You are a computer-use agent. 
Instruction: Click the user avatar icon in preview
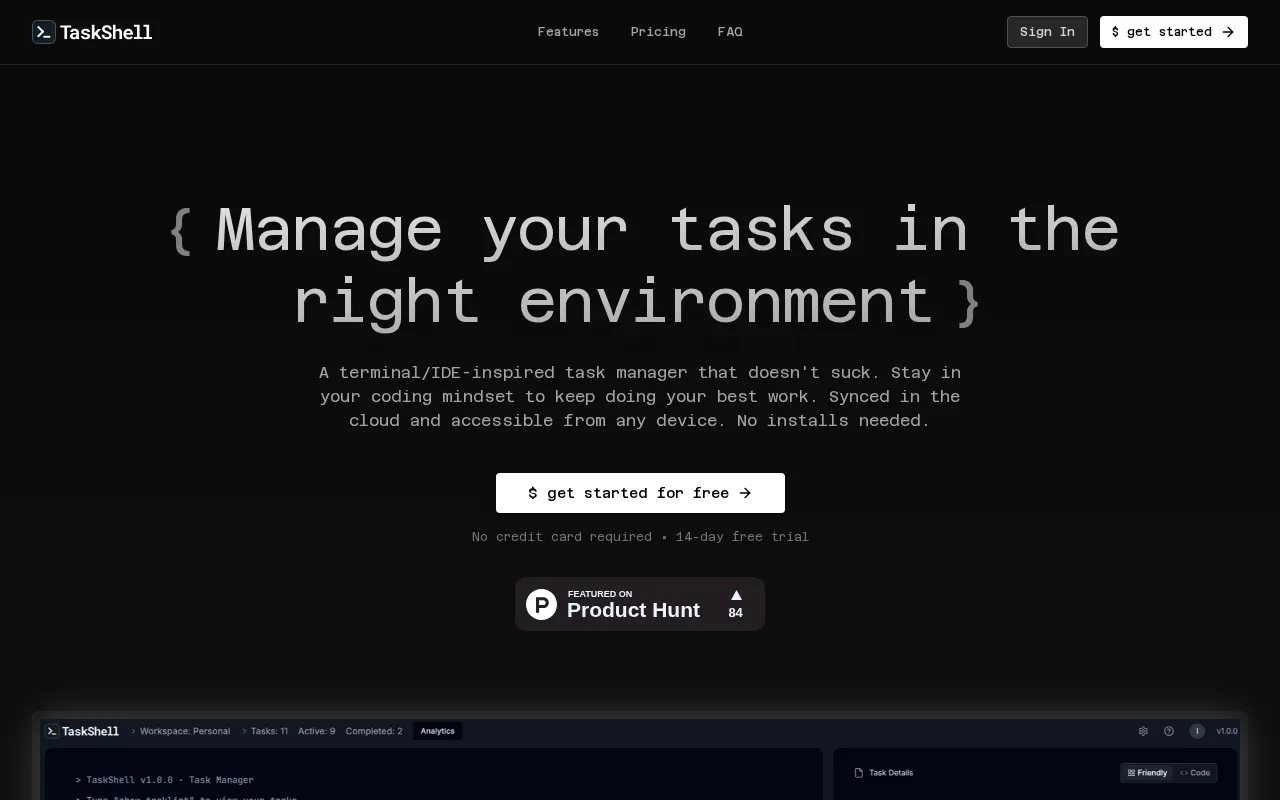coord(1197,731)
